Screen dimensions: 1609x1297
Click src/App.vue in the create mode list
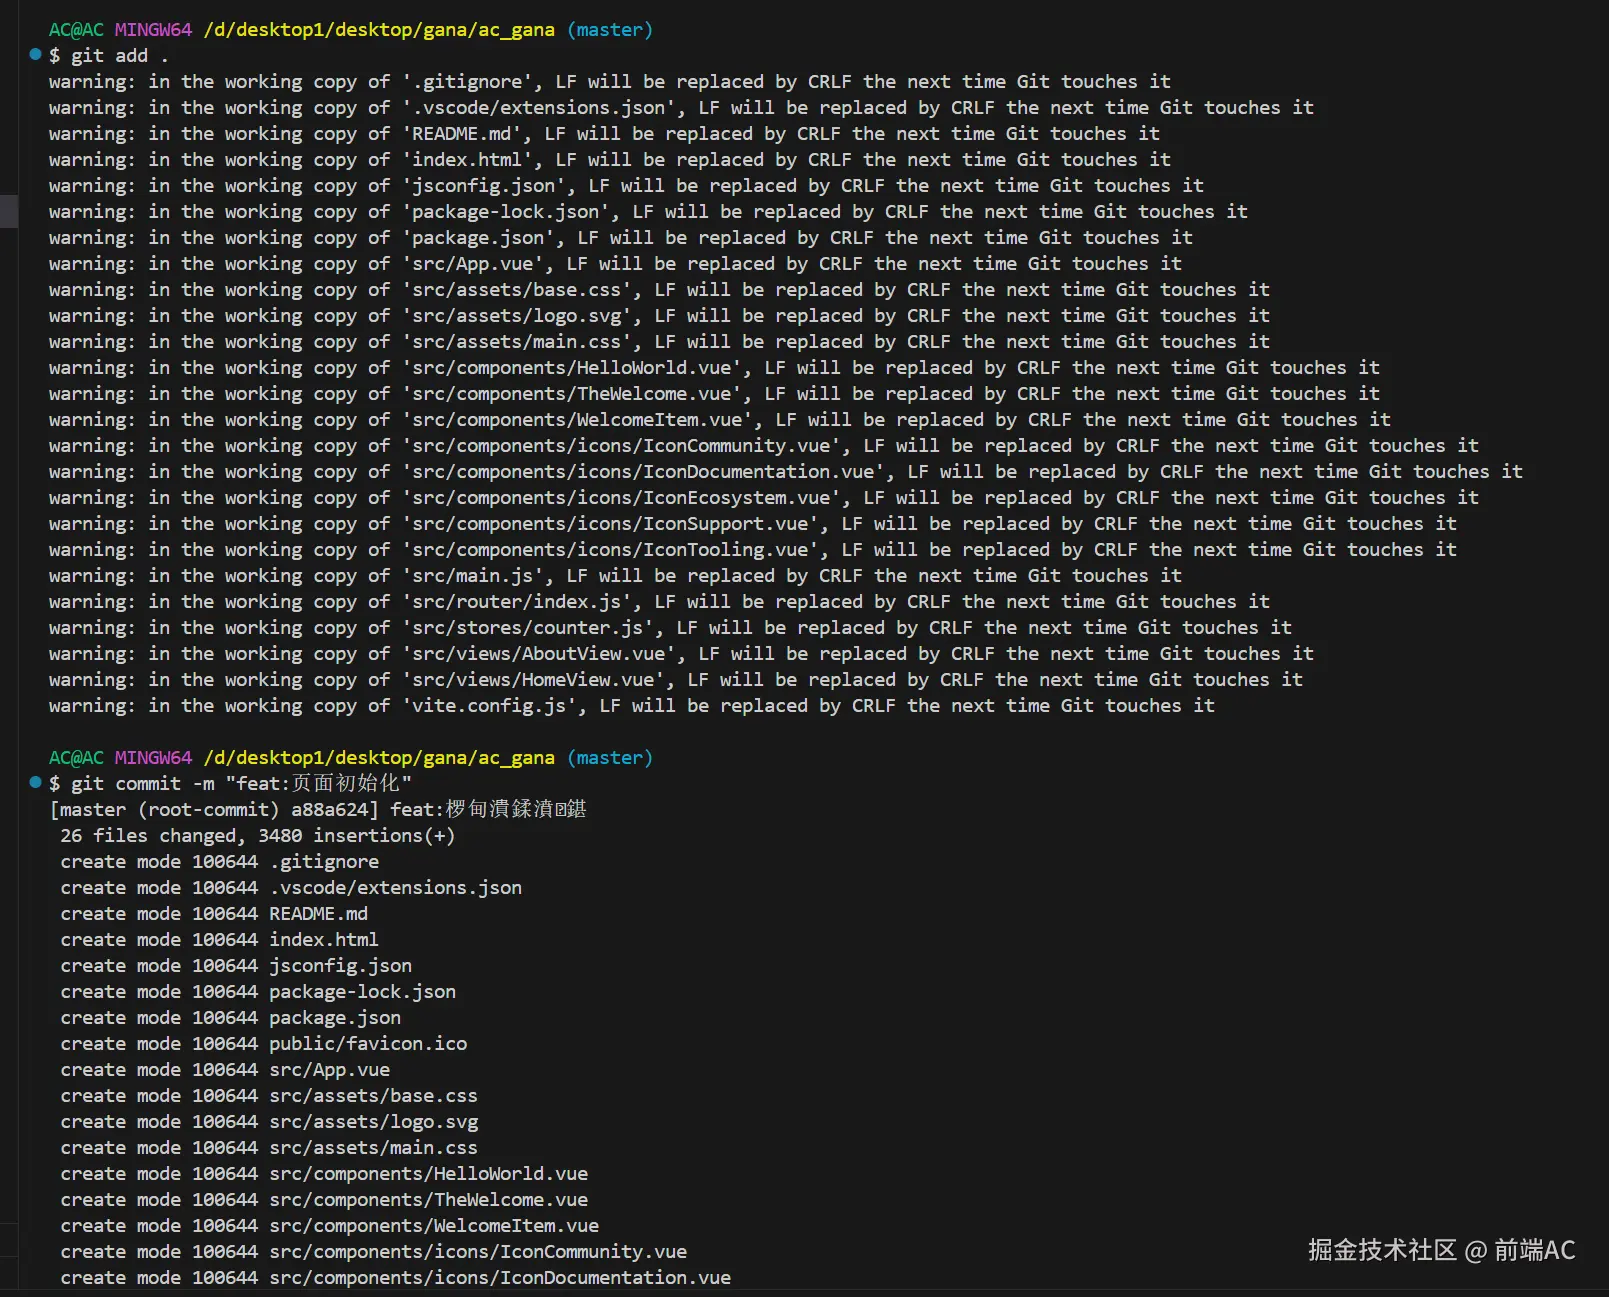[x=329, y=1070]
